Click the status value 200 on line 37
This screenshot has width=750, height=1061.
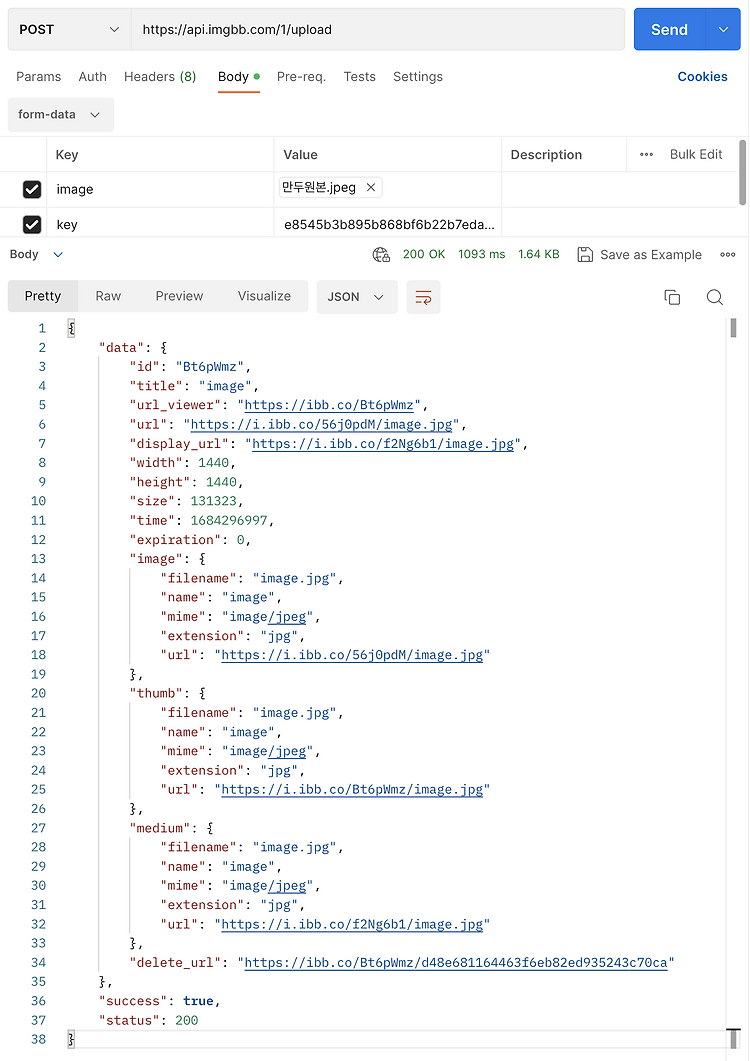pyautogui.click(x=186, y=1020)
